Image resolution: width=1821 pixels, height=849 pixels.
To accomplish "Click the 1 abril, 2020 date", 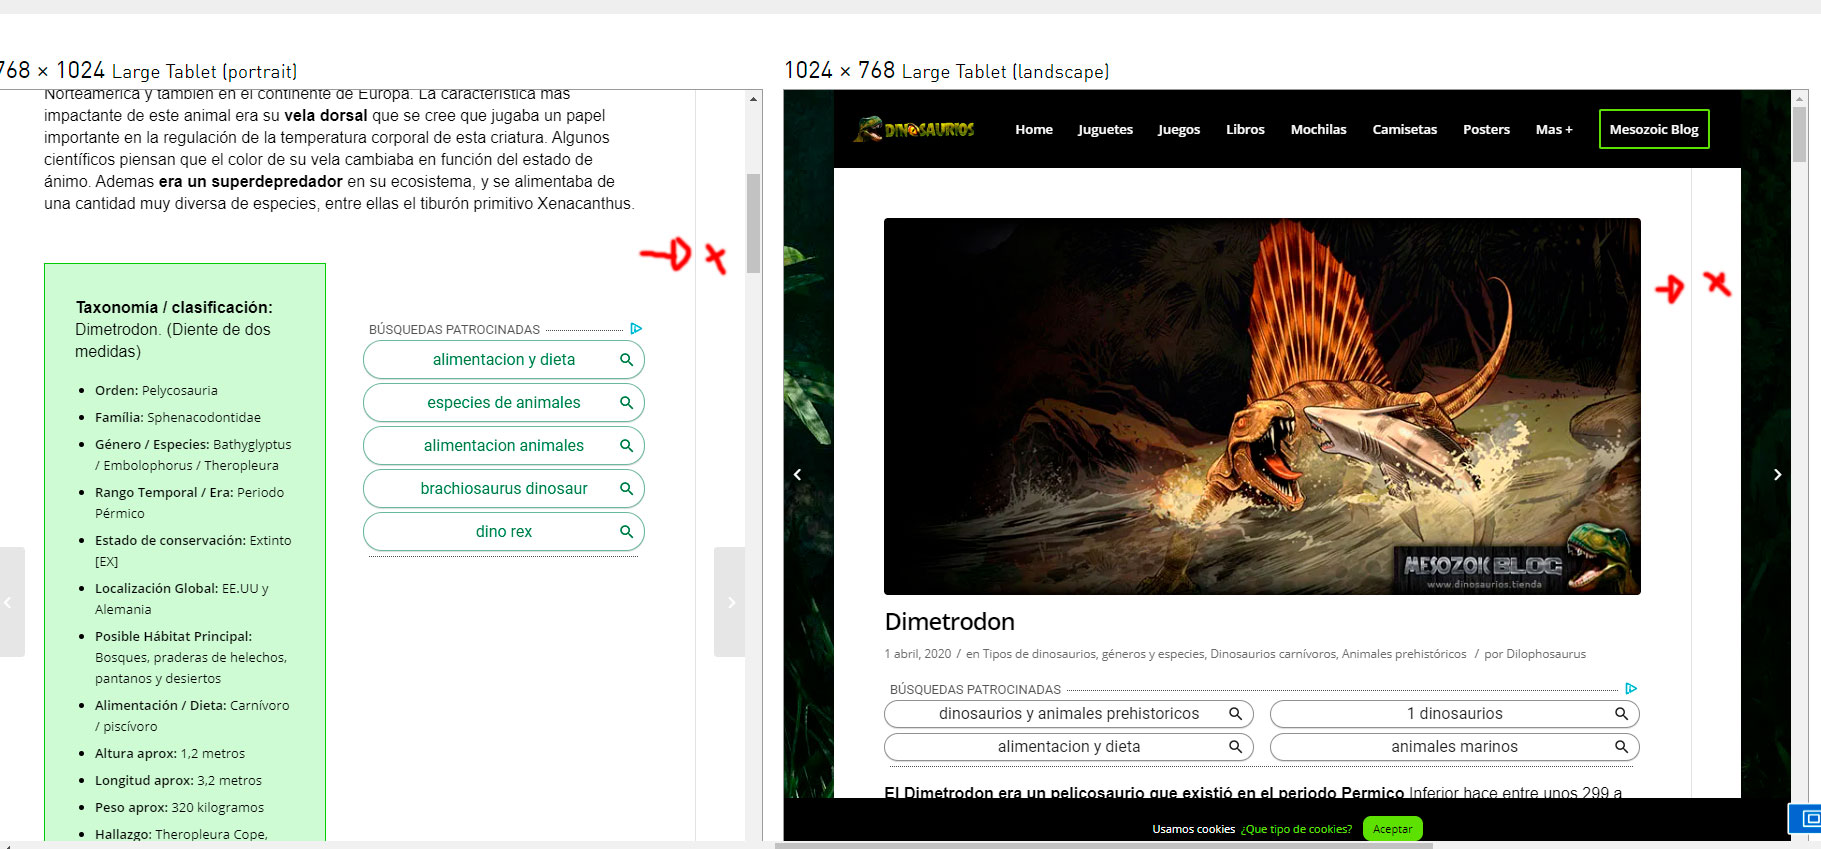I will tap(917, 654).
